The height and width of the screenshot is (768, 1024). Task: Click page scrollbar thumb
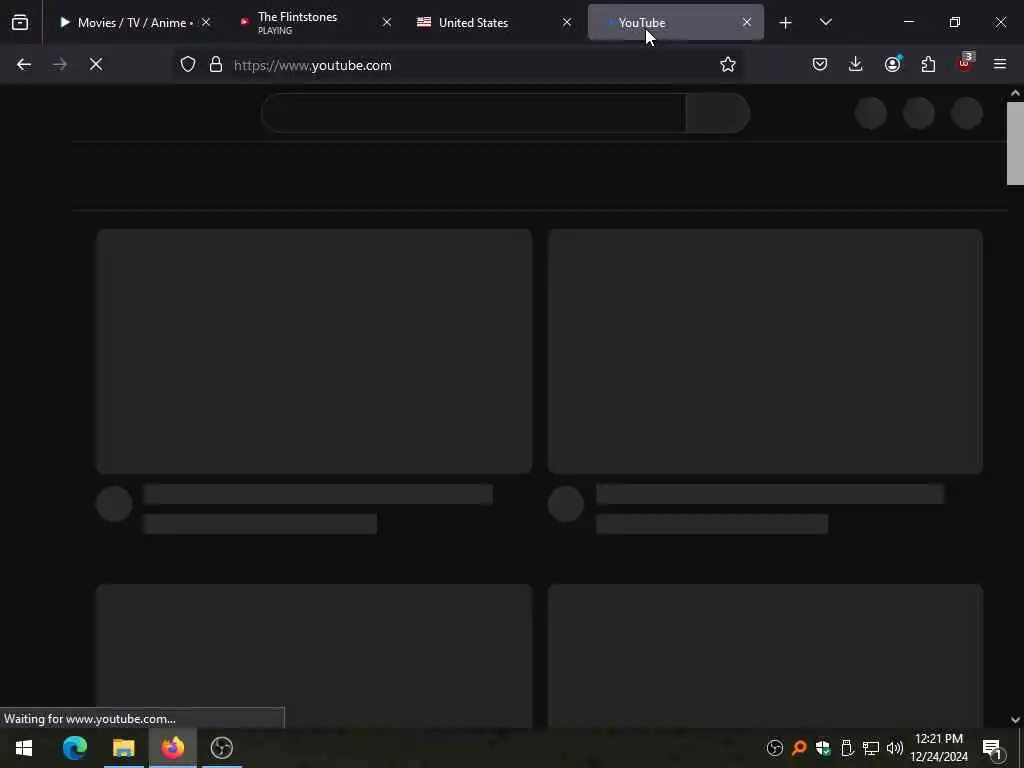1015,143
